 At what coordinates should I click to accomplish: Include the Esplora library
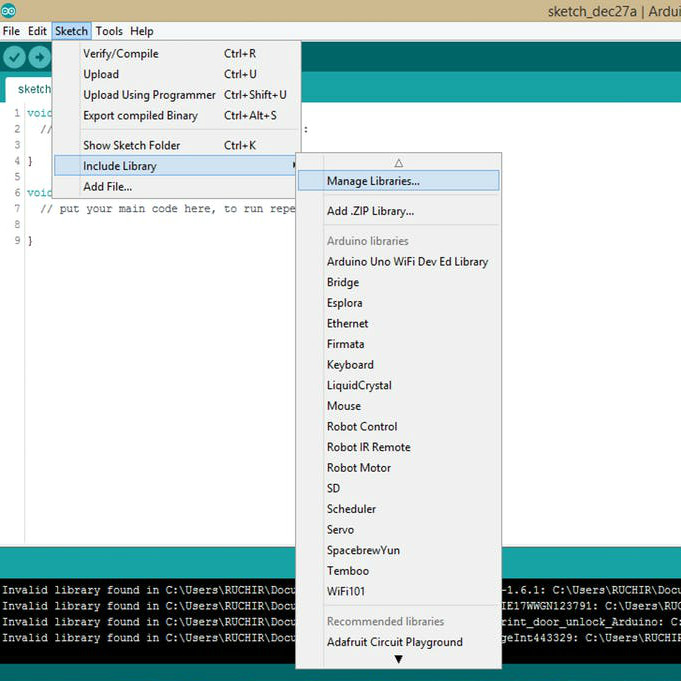[399, 303]
